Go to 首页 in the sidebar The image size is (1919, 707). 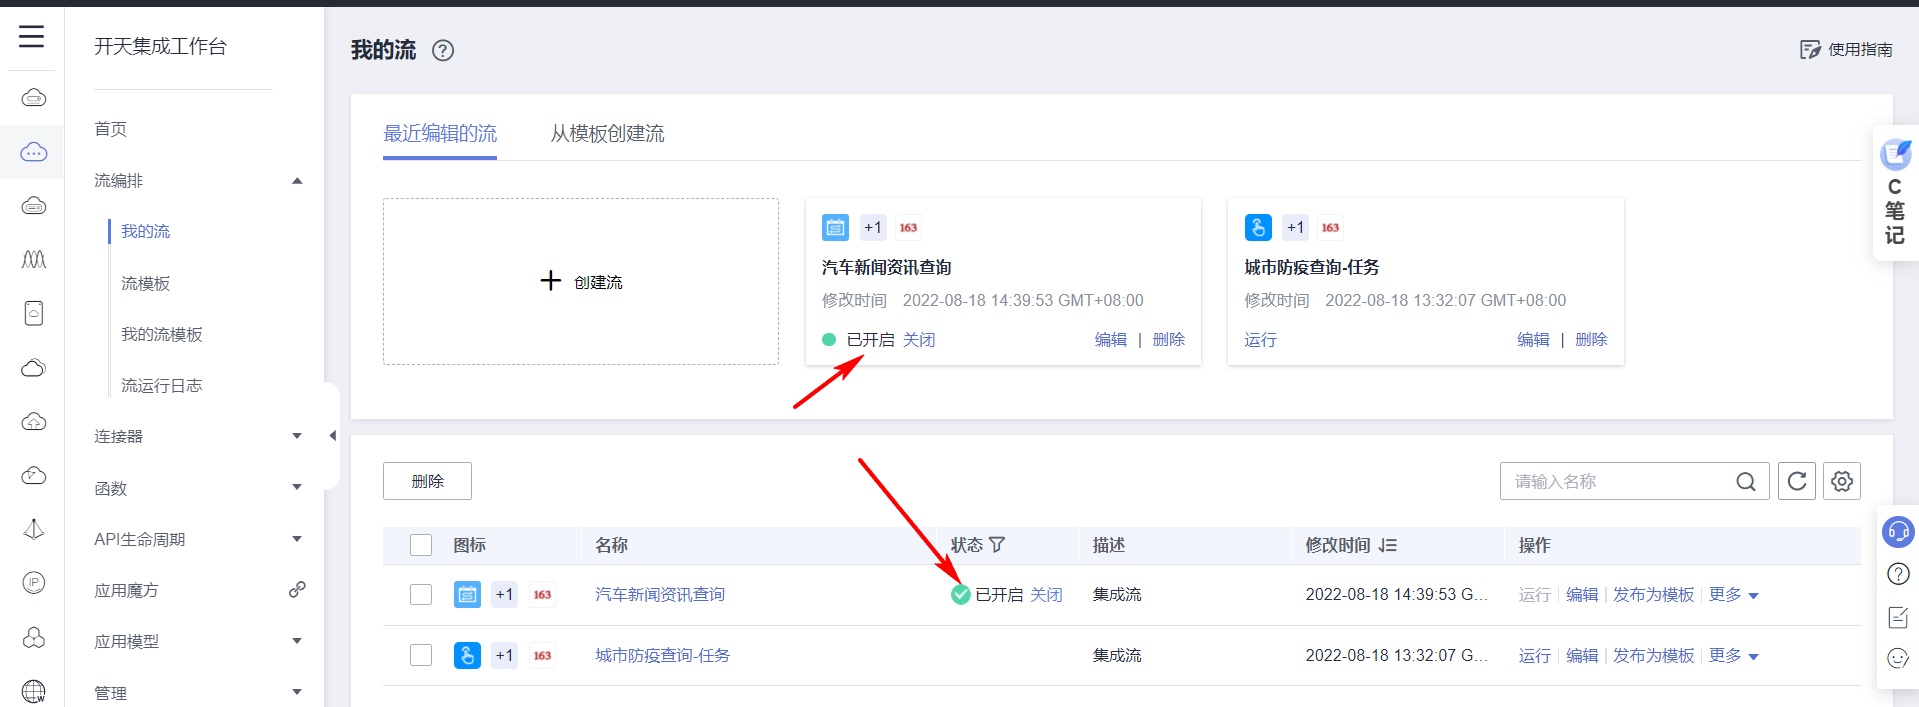(x=111, y=129)
